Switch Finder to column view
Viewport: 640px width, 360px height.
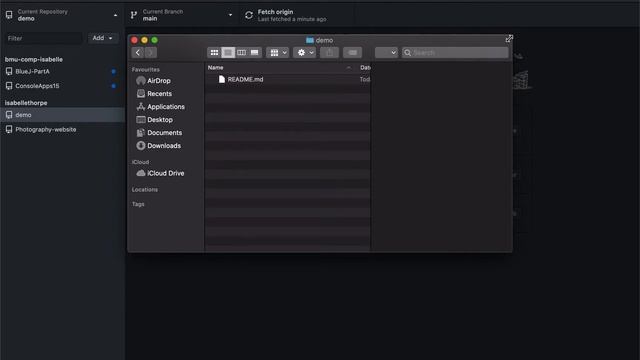(x=241, y=53)
